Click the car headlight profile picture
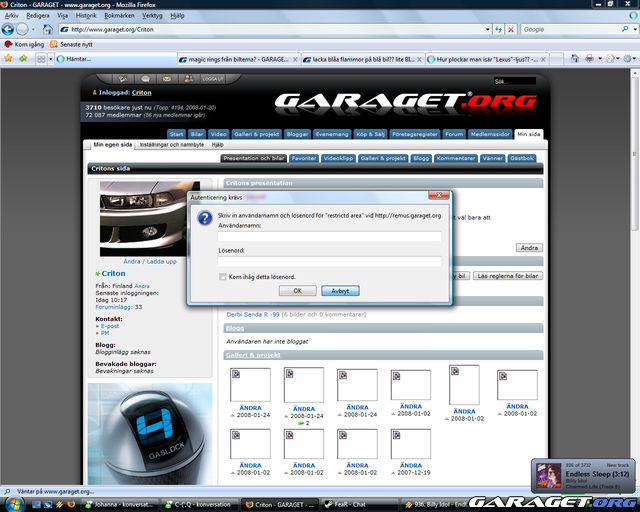 pos(150,219)
